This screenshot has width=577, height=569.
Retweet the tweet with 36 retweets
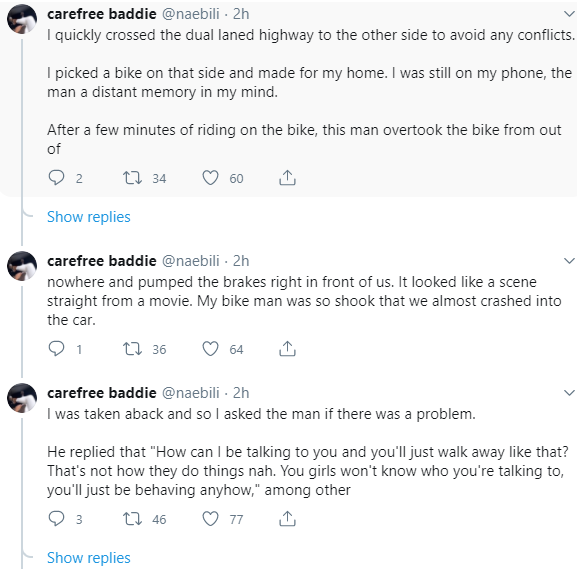132,349
